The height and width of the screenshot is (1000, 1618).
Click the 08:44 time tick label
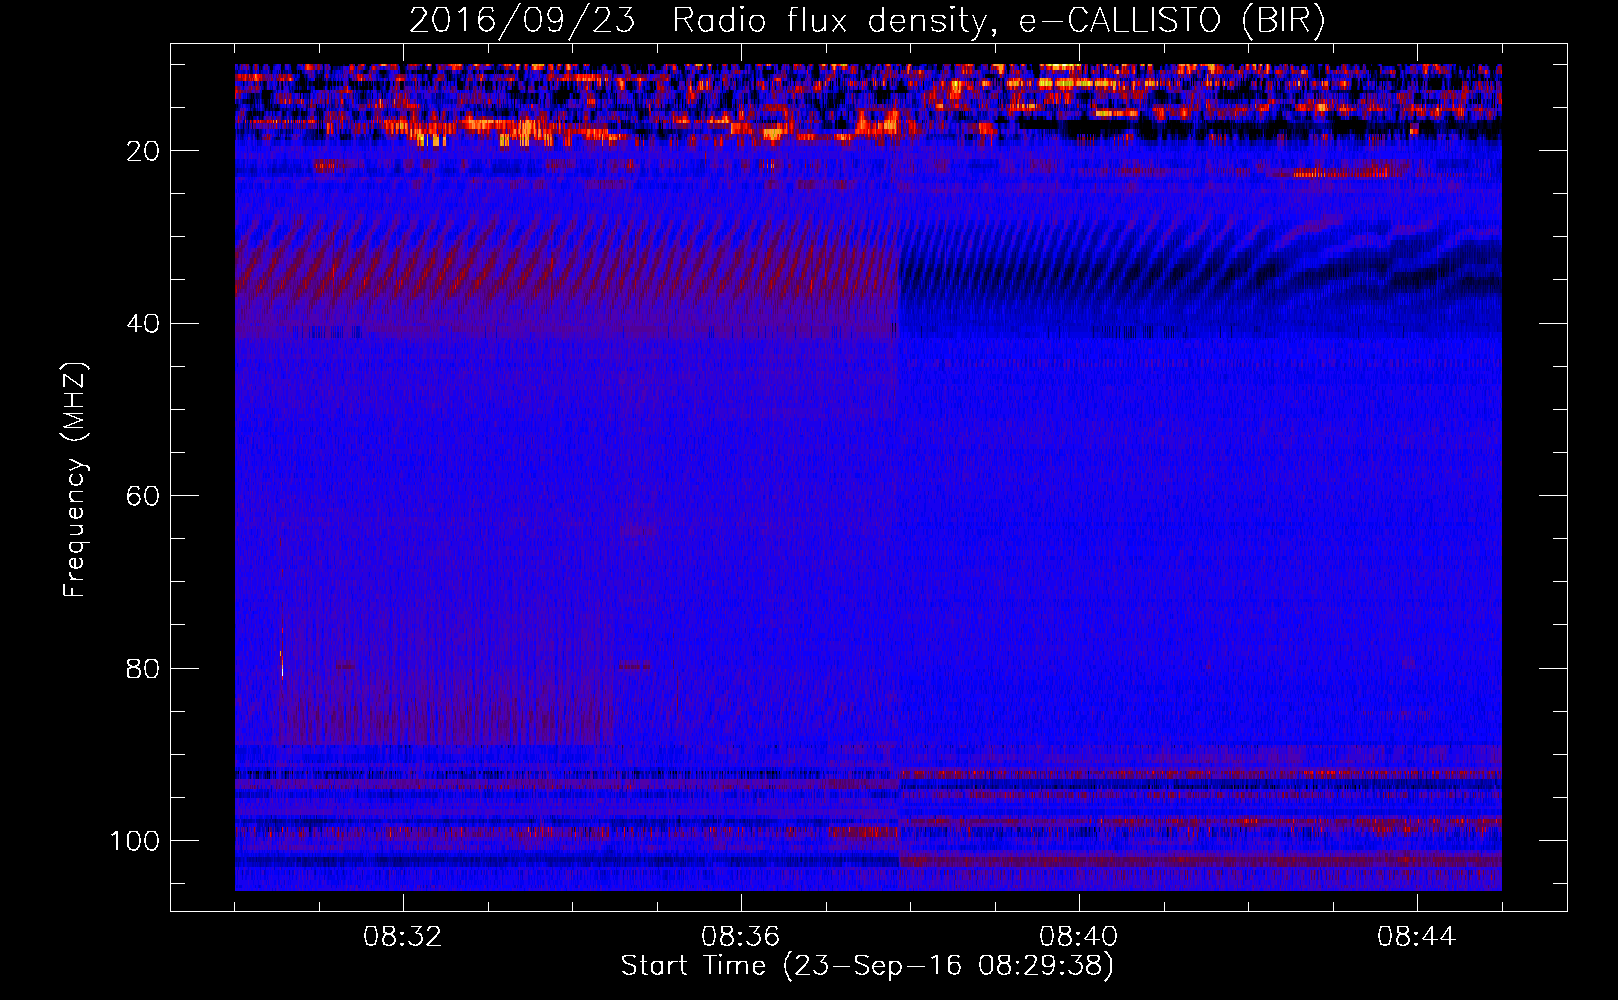[x=1417, y=937]
